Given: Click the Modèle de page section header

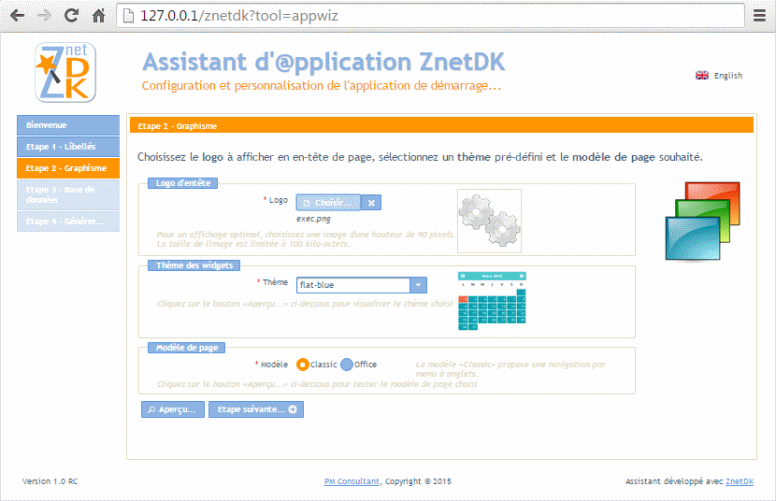Looking at the screenshot, I should coord(187,348).
